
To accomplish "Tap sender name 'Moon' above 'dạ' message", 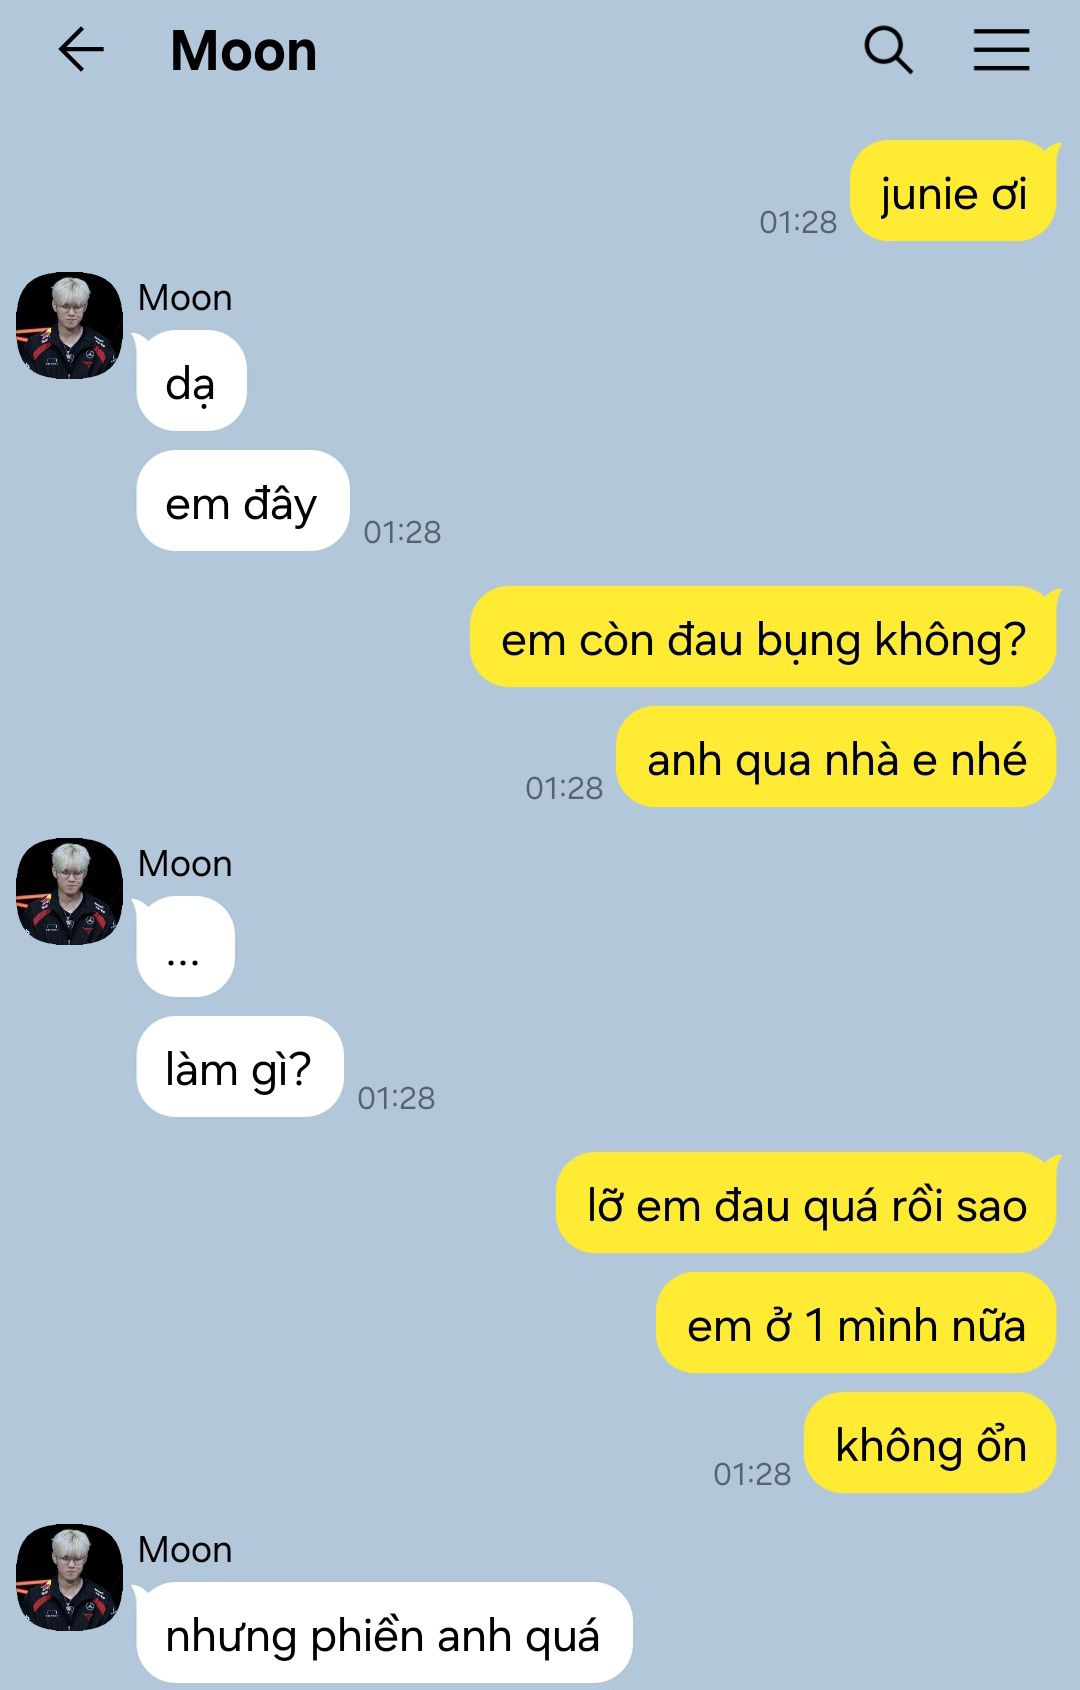I will click(x=185, y=298).
